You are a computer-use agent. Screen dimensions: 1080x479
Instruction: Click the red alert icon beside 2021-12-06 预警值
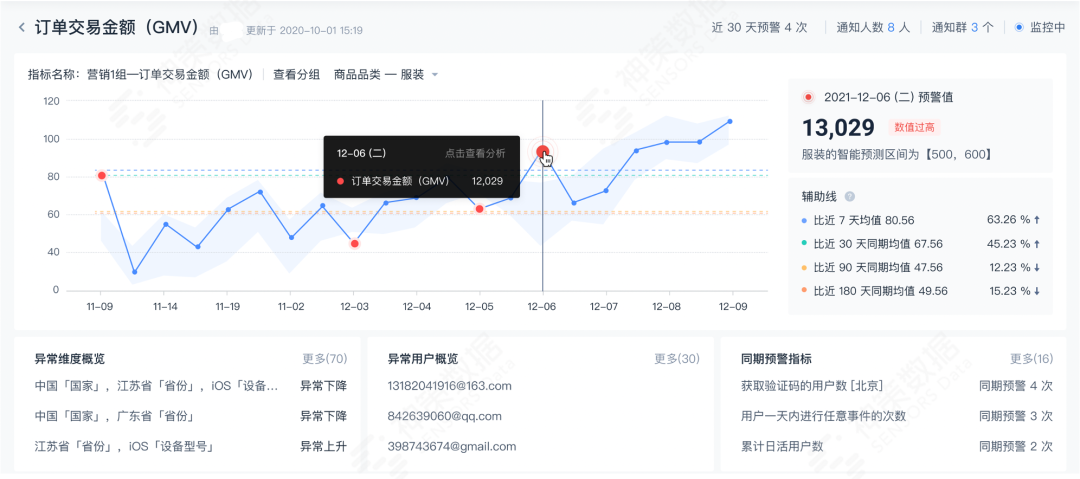pos(809,97)
